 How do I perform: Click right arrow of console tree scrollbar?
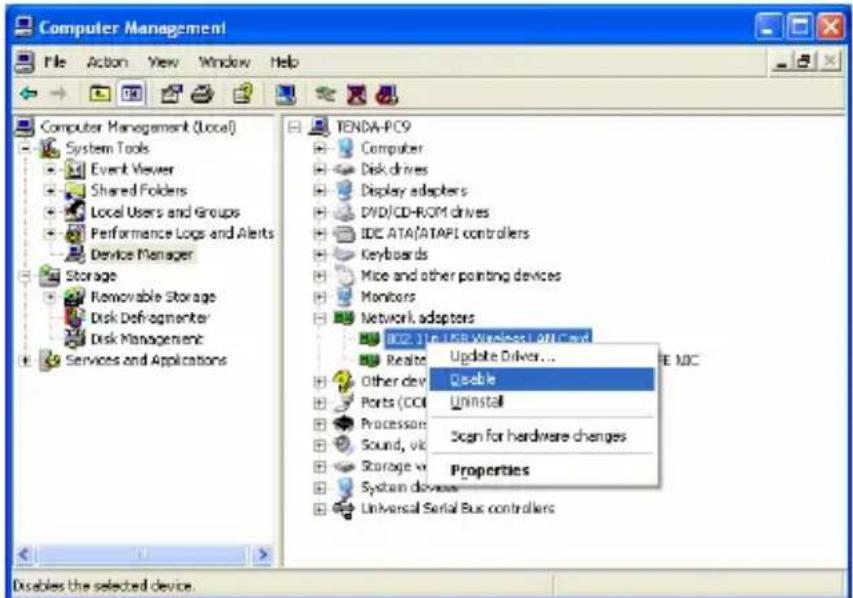263,554
